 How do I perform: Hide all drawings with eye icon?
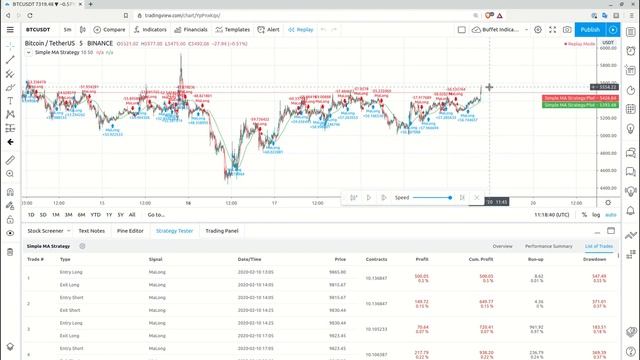click(10, 233)
